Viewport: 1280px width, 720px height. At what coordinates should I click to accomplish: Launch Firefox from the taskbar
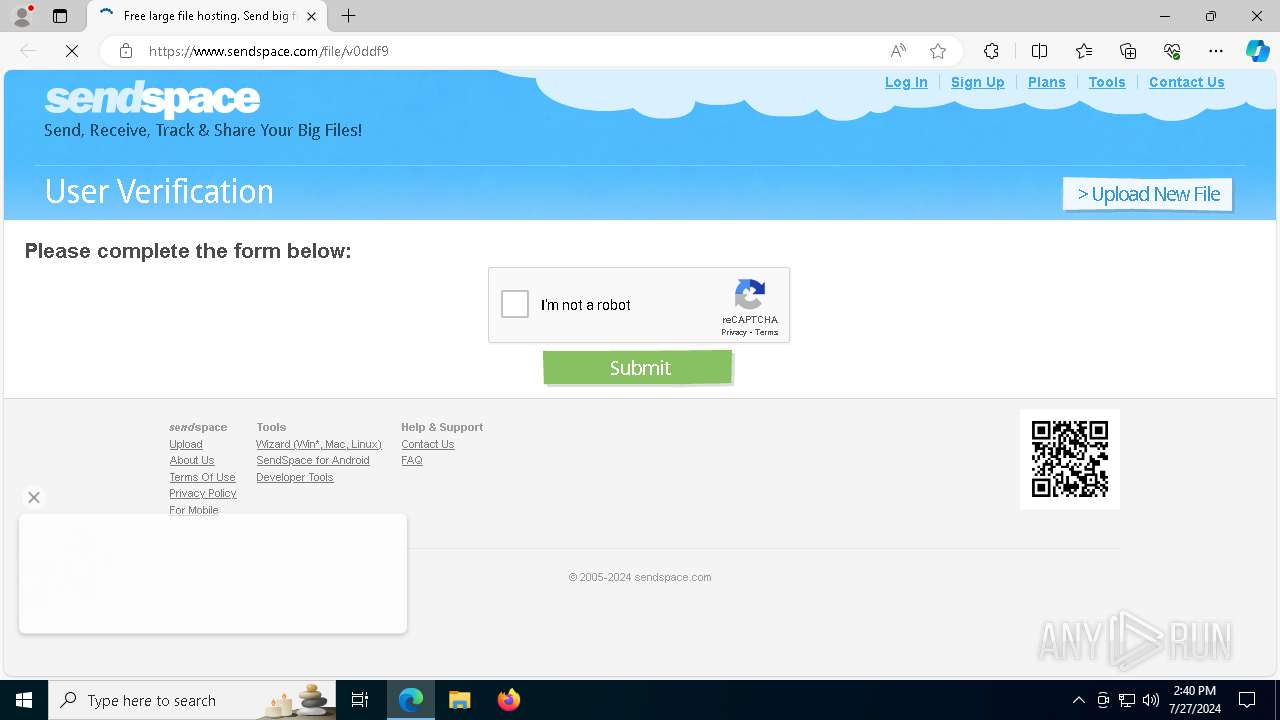(508, 700)
